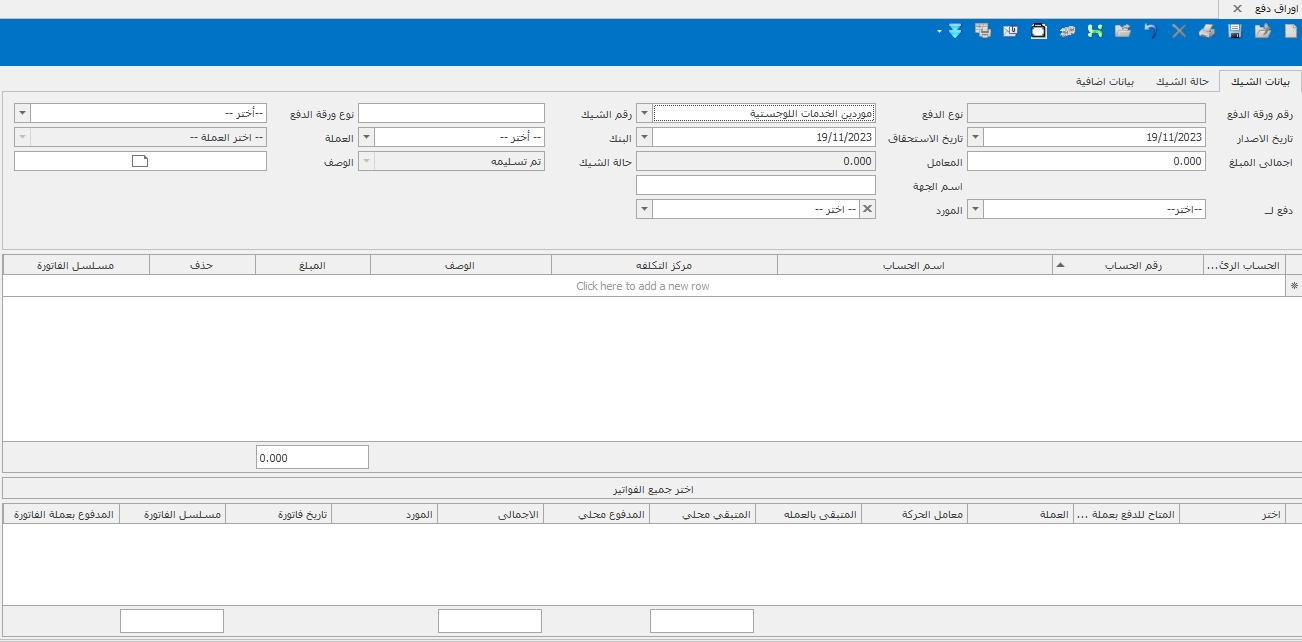
Task: Click the new blank document icon
Action: pos(1290,31)
